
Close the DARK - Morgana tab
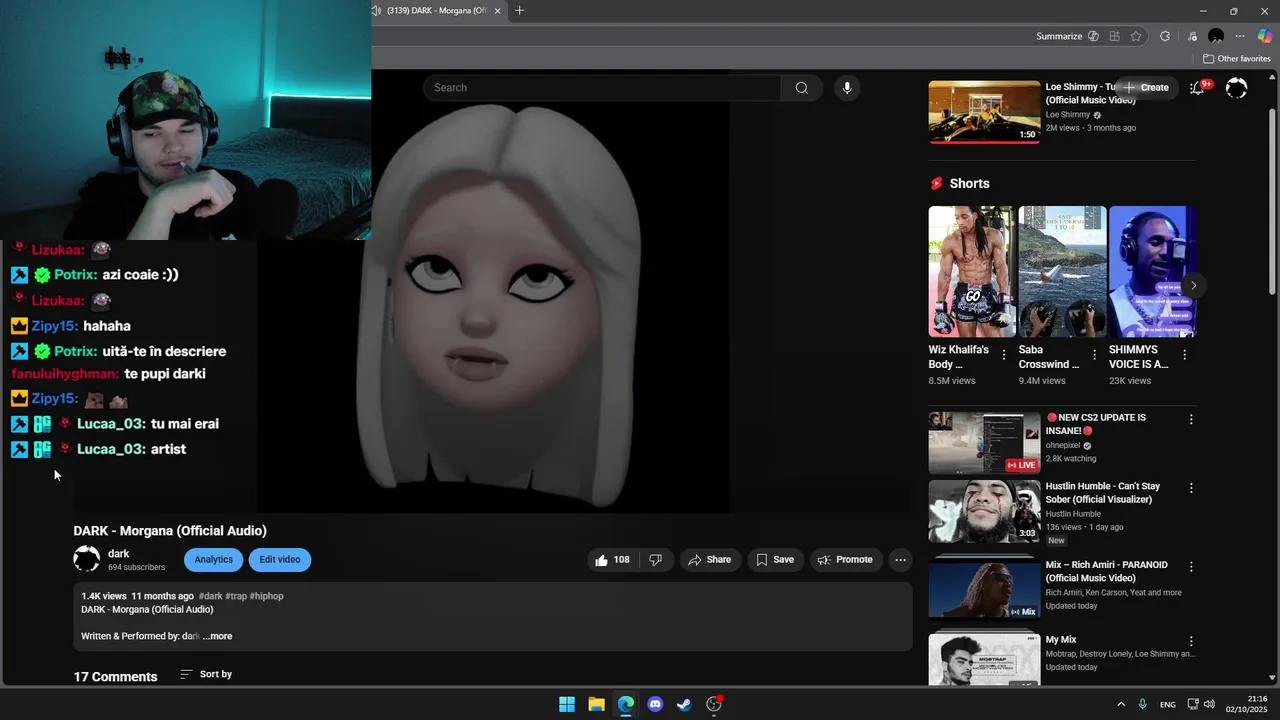click(x=497, y=11)
